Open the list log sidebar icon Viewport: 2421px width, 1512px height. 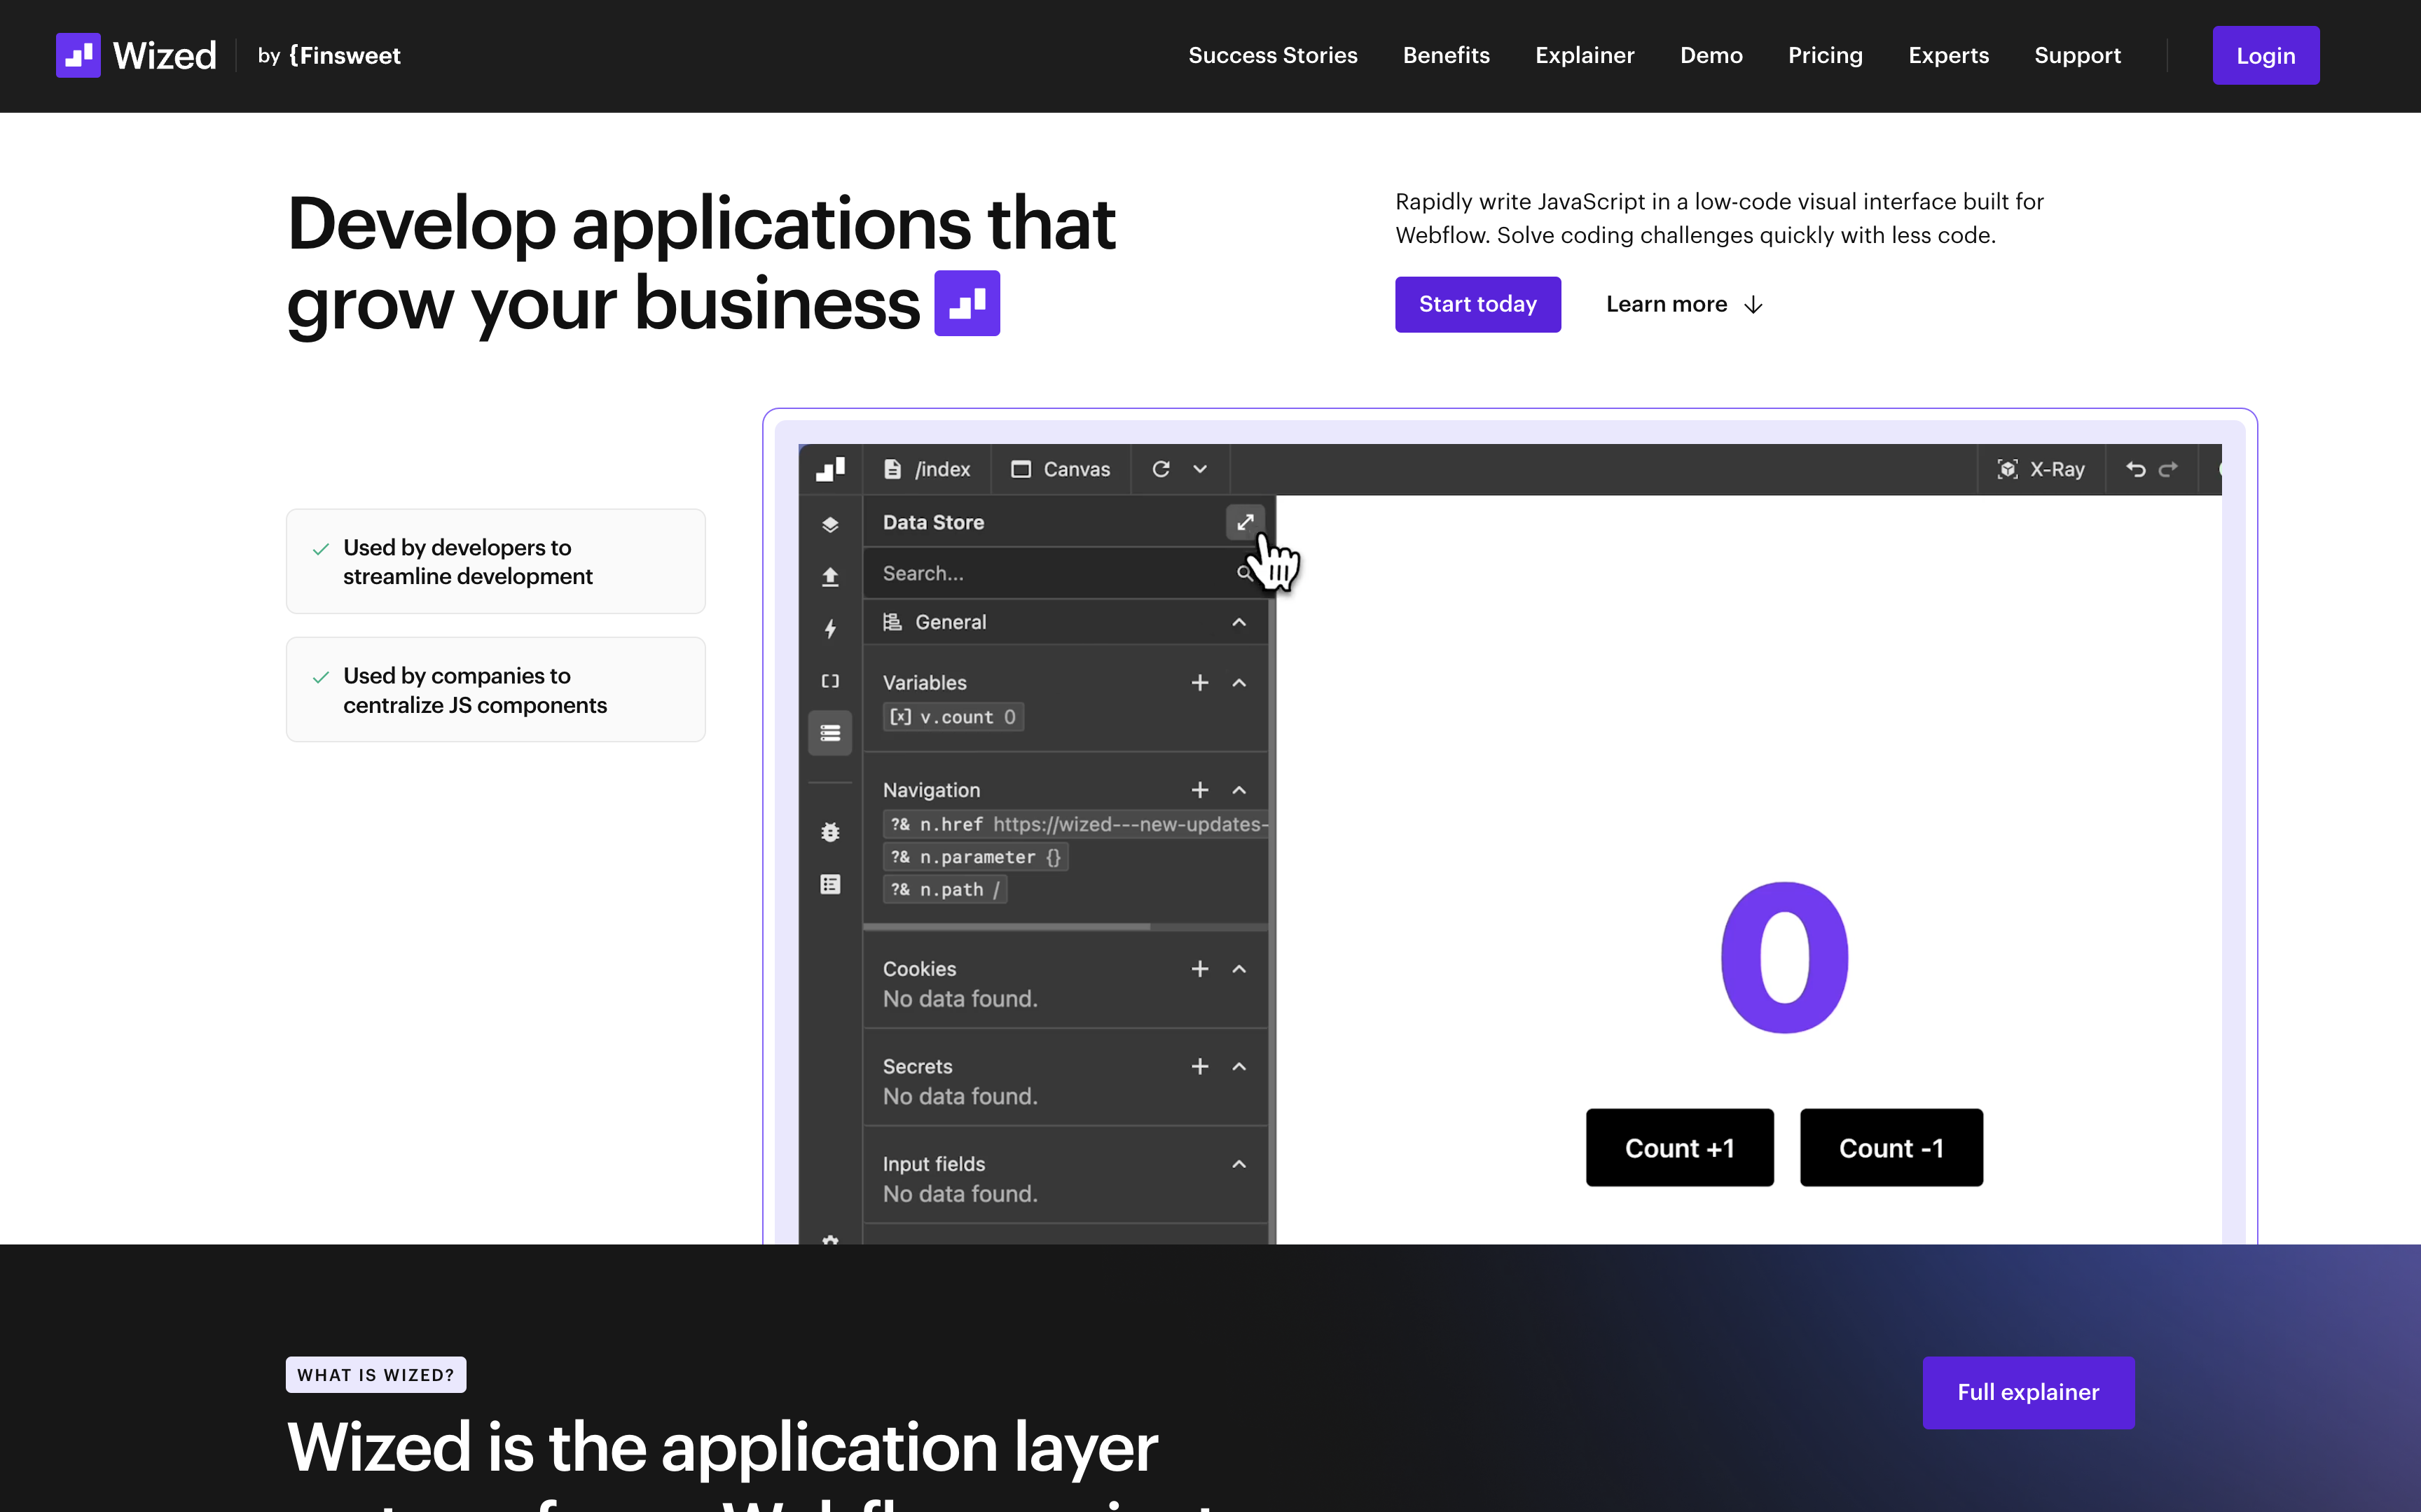click(830, 884)
